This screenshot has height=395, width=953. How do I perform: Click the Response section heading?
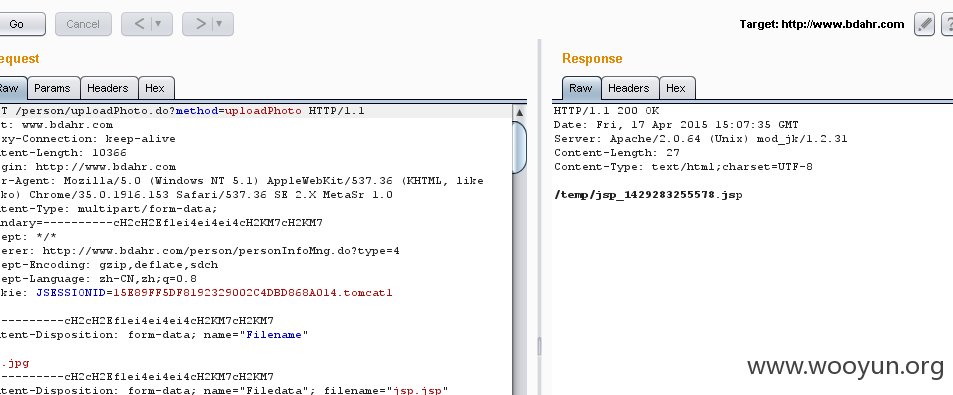pyautogui.click(x=592, y=58)
